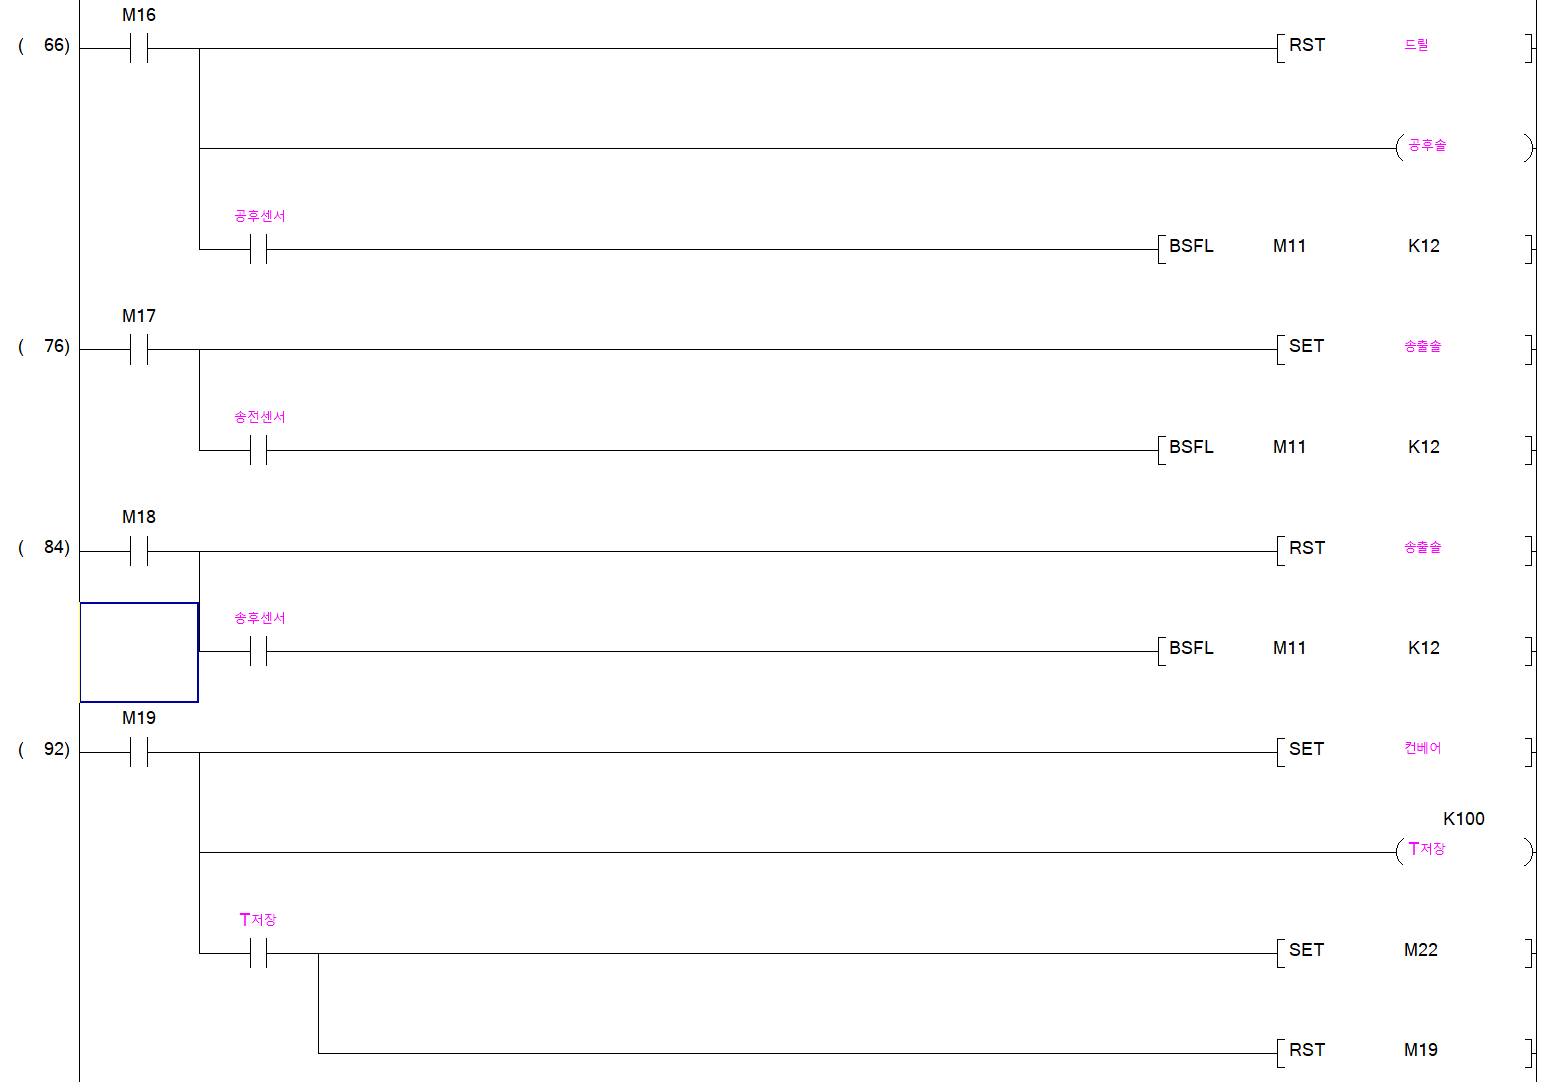
Task: Click the 공후센서 contact
Action: (259, 249)
